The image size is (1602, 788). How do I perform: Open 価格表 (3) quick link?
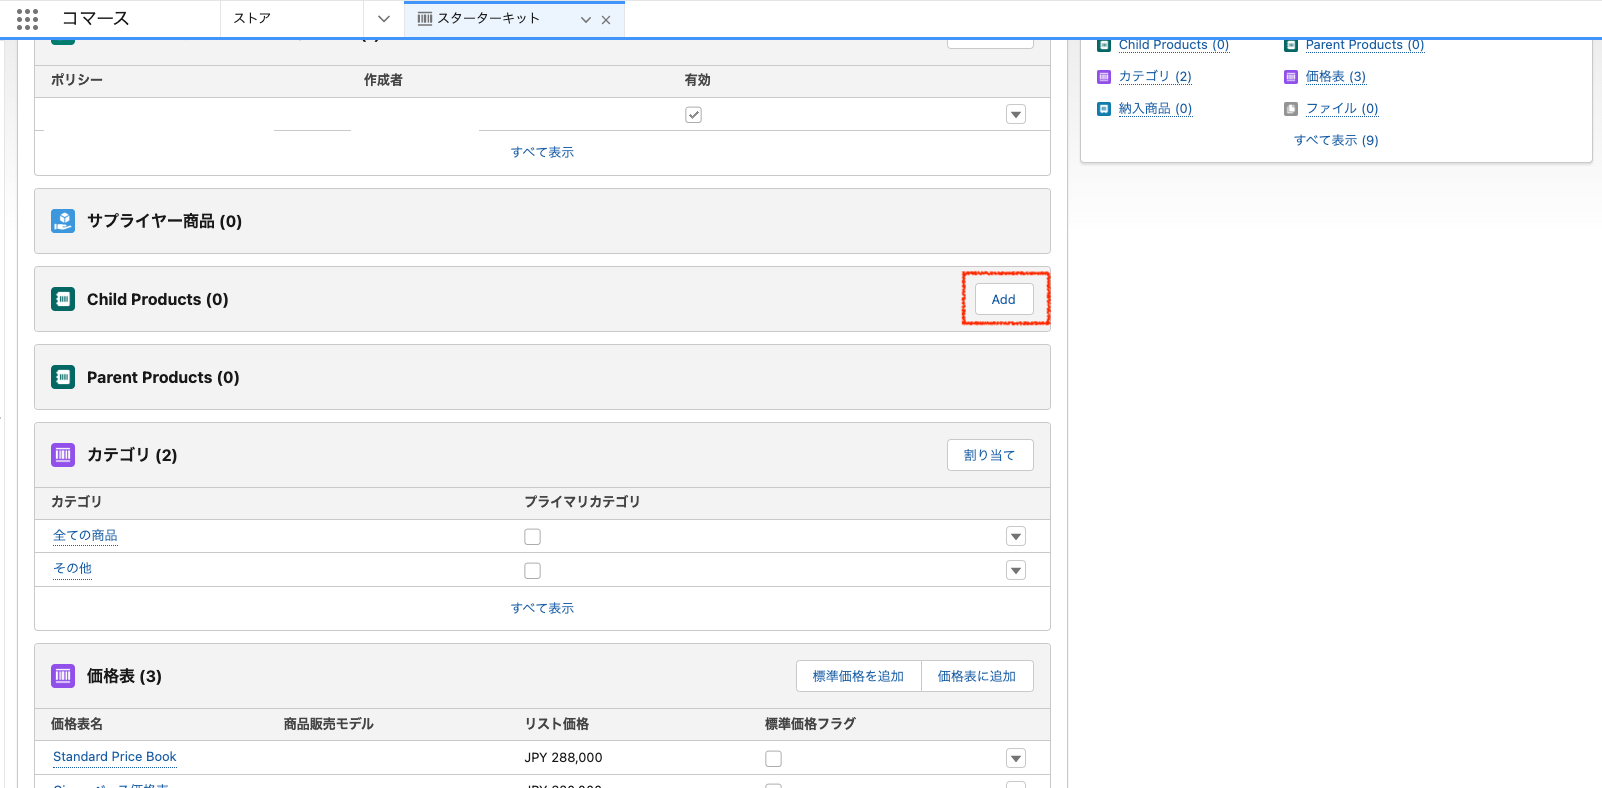[1335, 77]
